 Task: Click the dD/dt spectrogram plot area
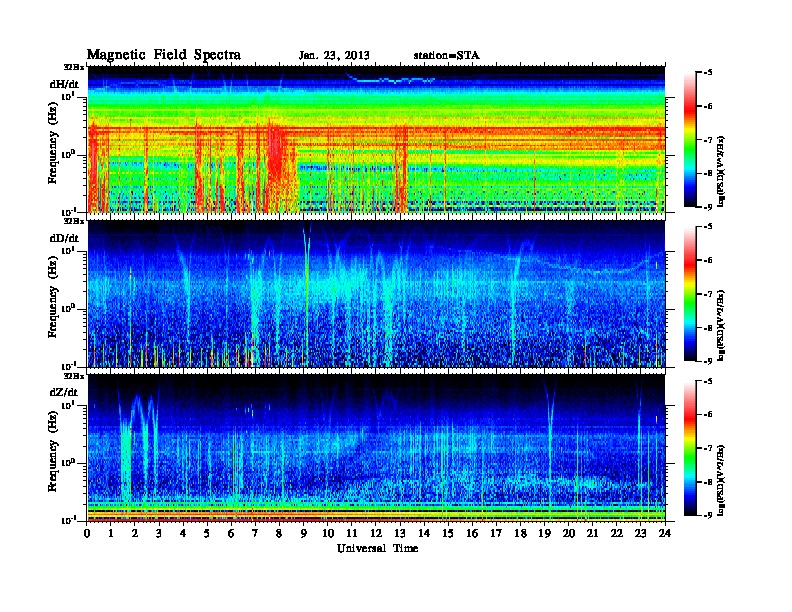coord(376,294)
